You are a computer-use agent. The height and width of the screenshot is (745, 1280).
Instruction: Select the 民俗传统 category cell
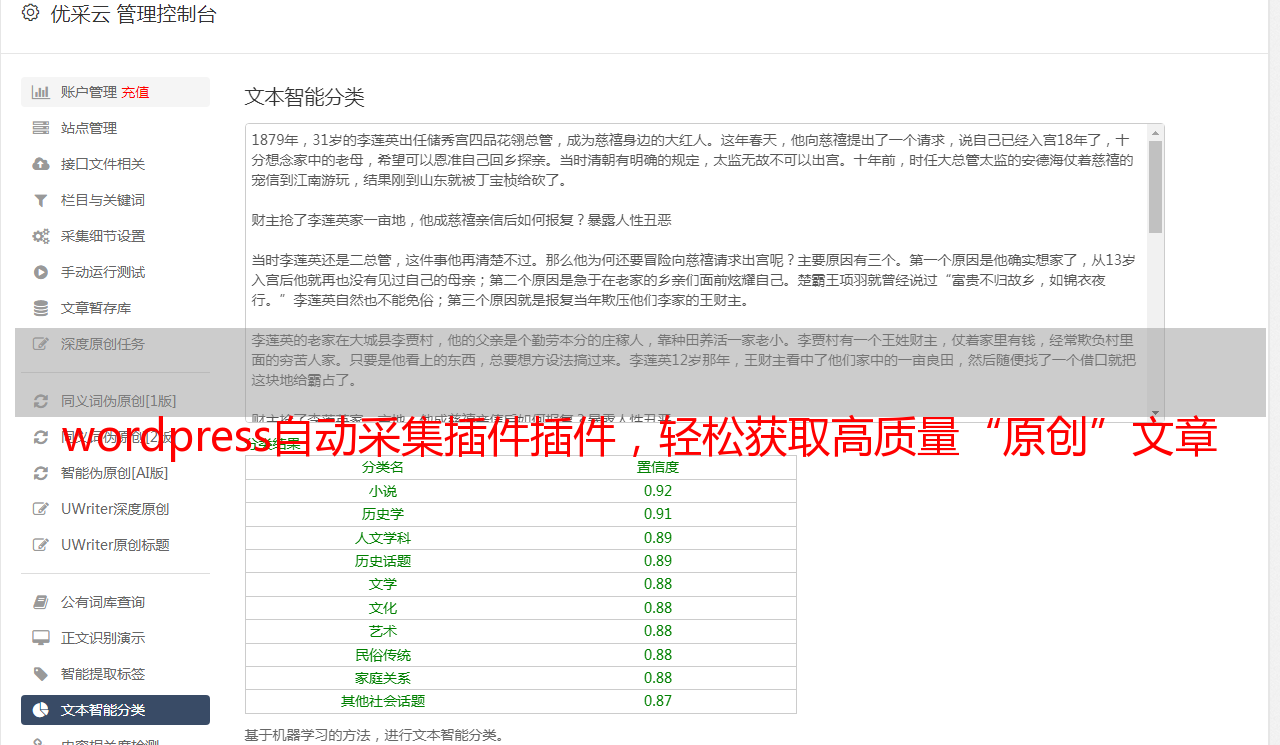tap(383, 655)
